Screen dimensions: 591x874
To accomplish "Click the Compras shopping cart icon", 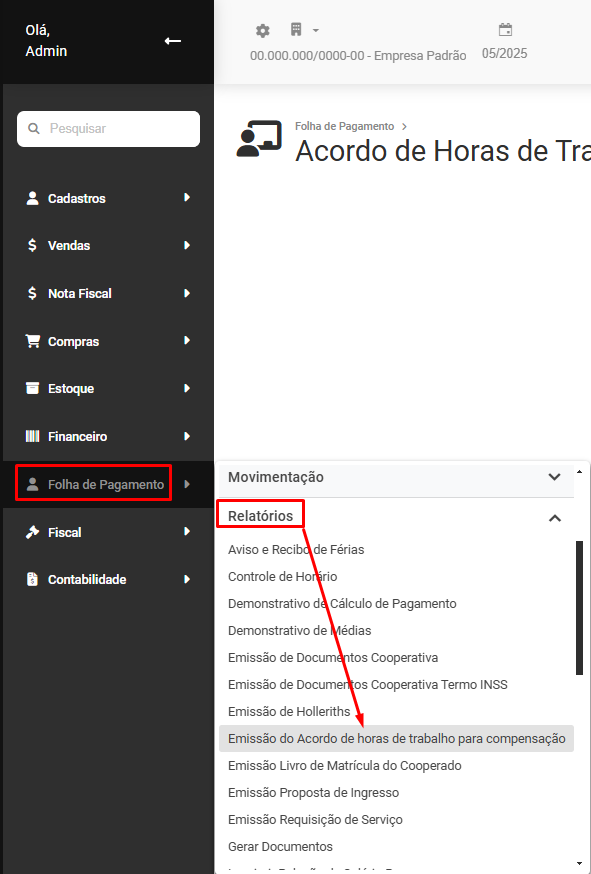I will (33, 341).
